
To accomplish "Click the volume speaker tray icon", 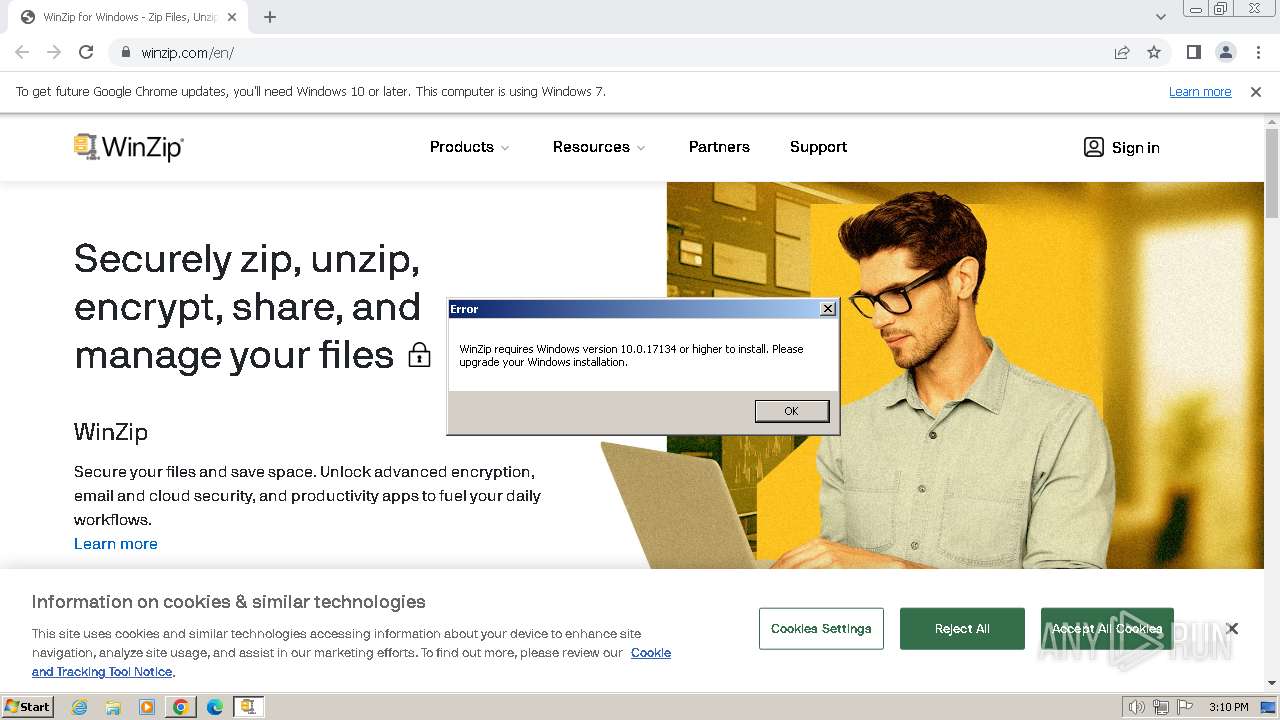I will [x=1137, y=707].
